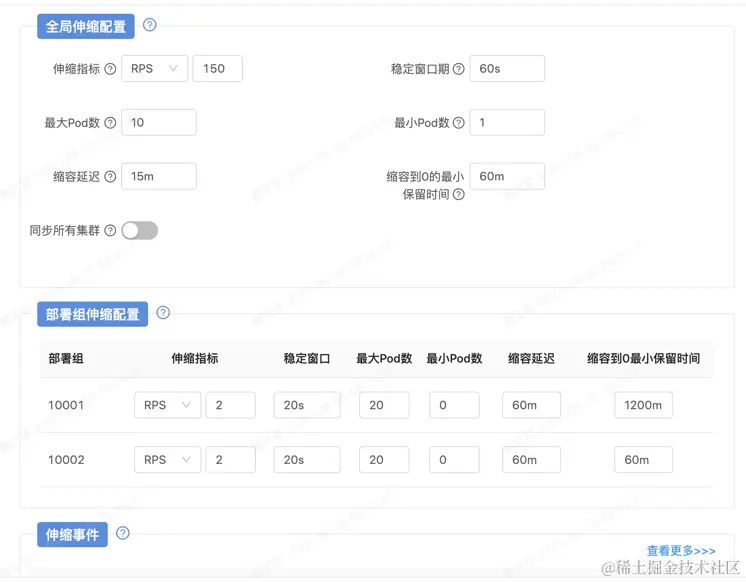Focus 最大Pod数 field for group 10001
The image size is (746, 582).
tap(384, 405)
